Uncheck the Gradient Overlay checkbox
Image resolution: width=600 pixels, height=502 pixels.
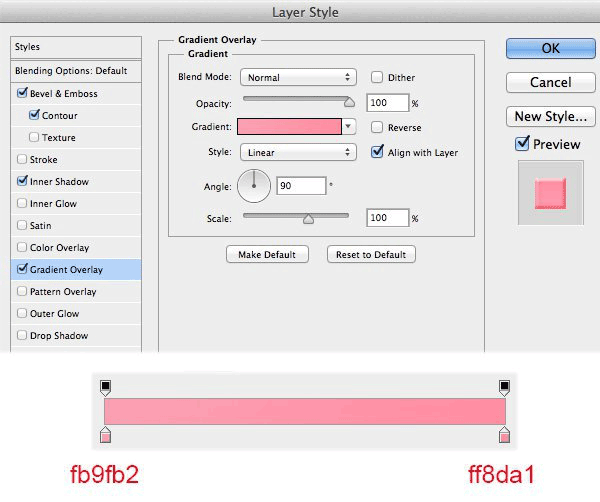coord(22,269)
